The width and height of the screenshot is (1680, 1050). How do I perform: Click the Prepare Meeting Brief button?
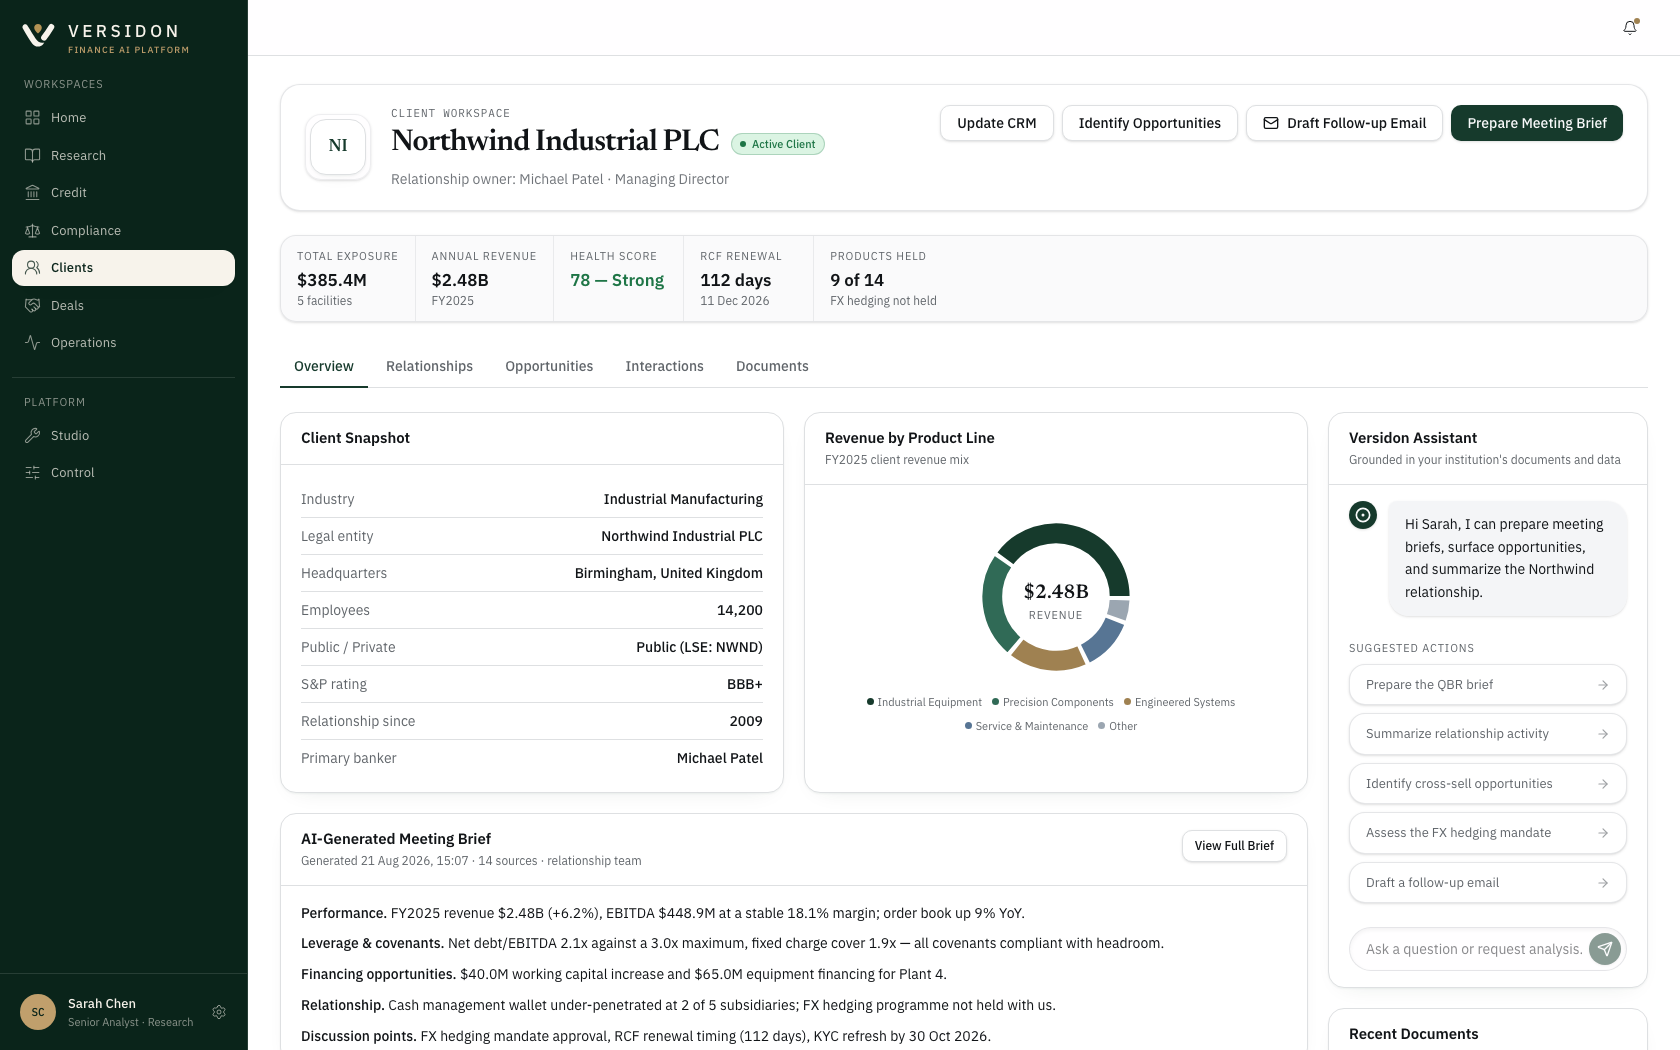(1537, 123)
